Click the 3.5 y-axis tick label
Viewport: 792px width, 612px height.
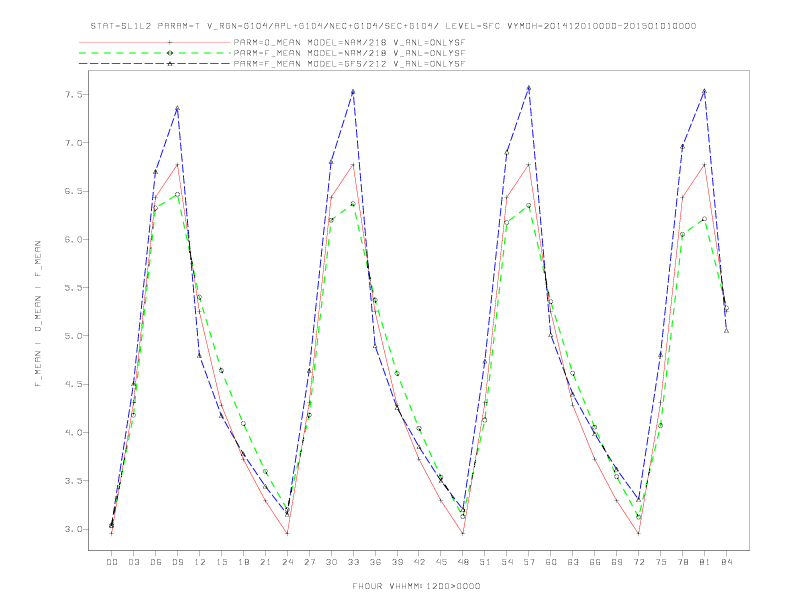tap(73, 481)
